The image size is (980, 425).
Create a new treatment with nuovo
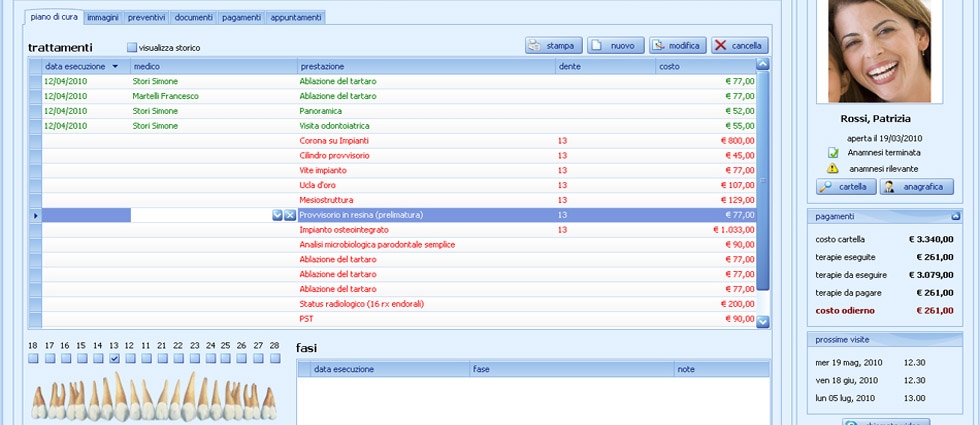coord(615,46)
